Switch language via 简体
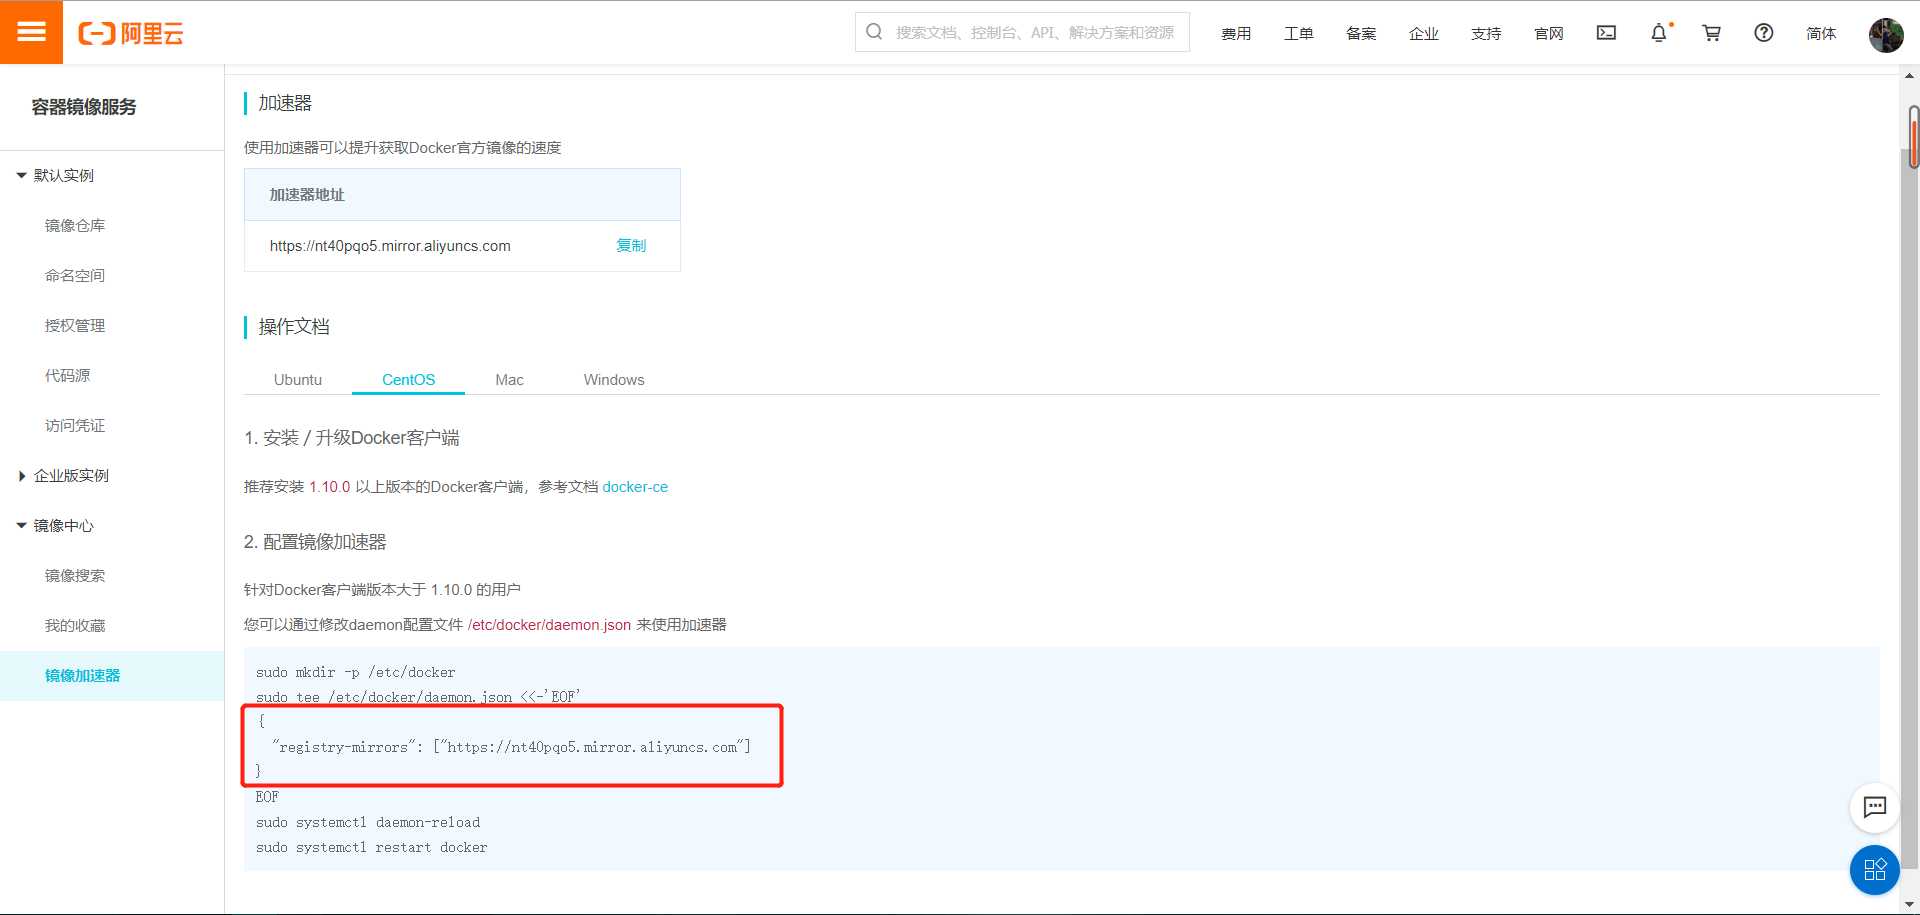1920x915 pixels. (x=1821, y=34)
